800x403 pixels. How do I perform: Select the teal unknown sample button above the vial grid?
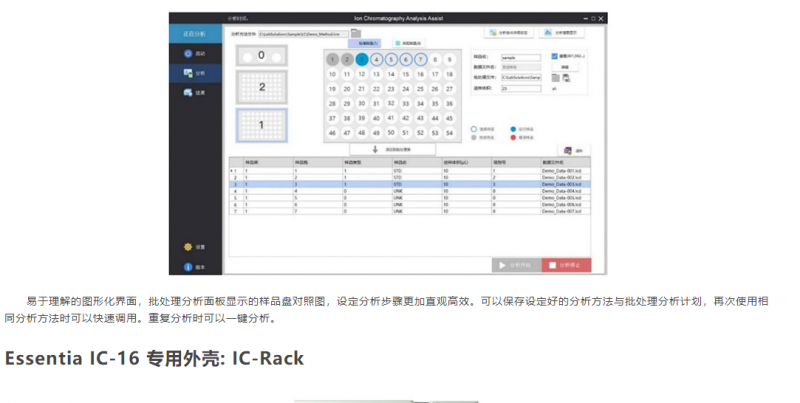pos(408,44)
